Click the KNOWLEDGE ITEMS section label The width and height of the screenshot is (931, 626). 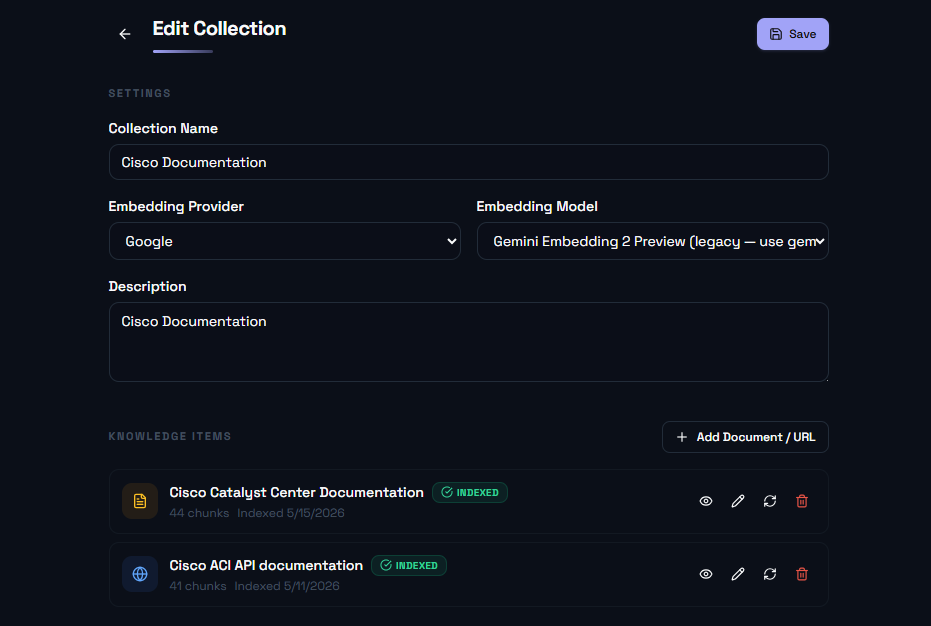coord(170,437)
